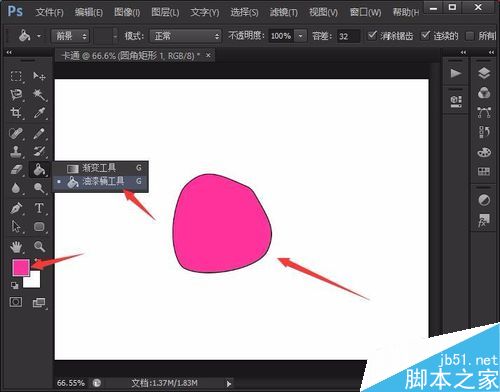This screenshot has height=392, width=500.
Task: Open the Image menu
Action: coord(127,13)
